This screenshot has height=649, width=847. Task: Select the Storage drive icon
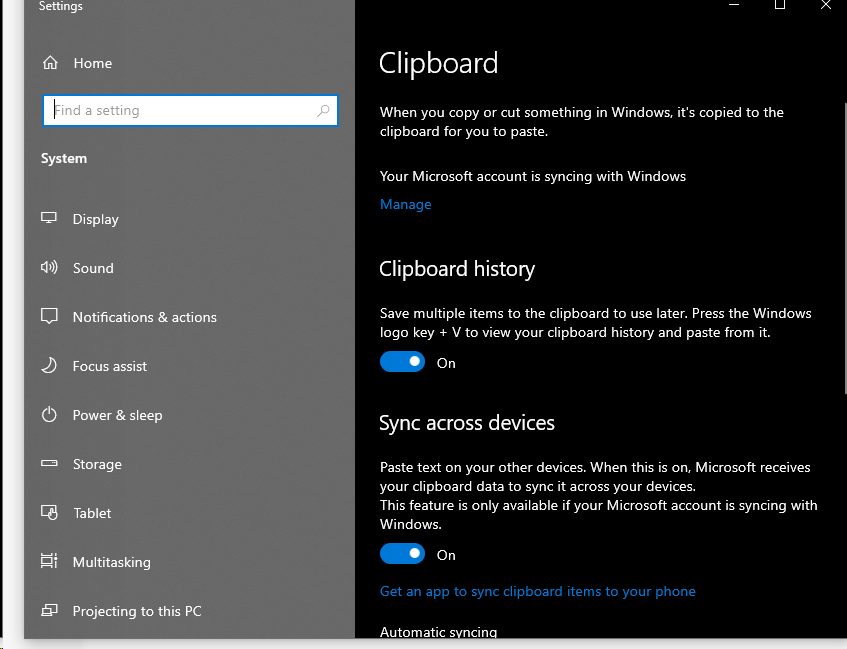49,463
